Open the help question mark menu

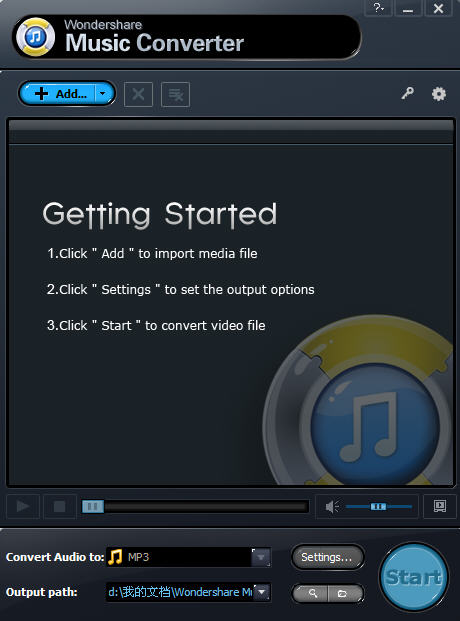(378, 8)
